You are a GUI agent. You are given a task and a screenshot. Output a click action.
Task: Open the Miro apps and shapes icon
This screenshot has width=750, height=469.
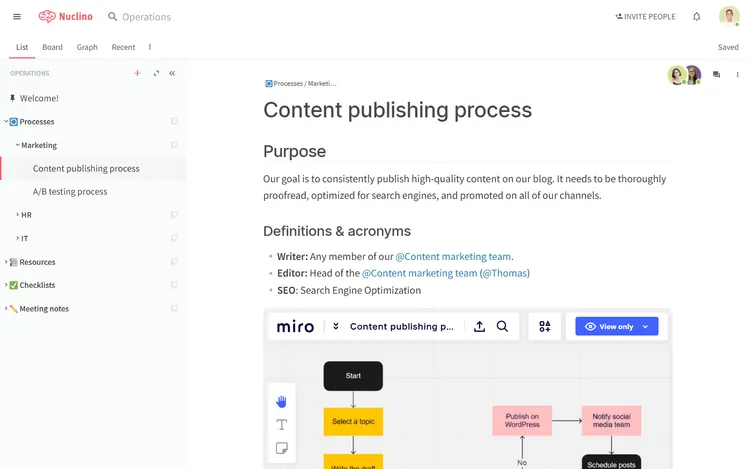point(544,327)
